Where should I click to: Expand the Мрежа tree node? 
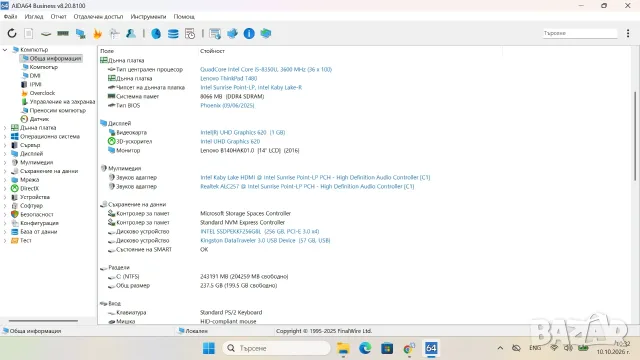pyautogui.click(x=5, y=180)
